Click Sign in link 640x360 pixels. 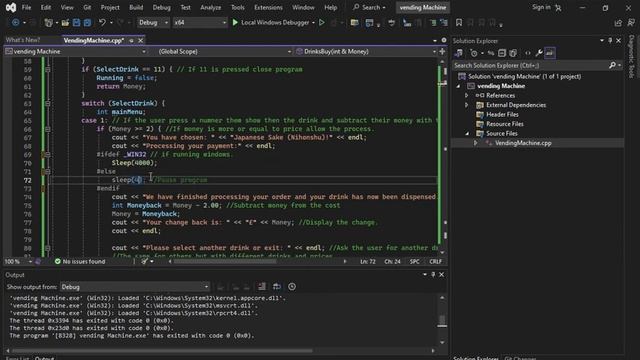[x=541, y=7]
